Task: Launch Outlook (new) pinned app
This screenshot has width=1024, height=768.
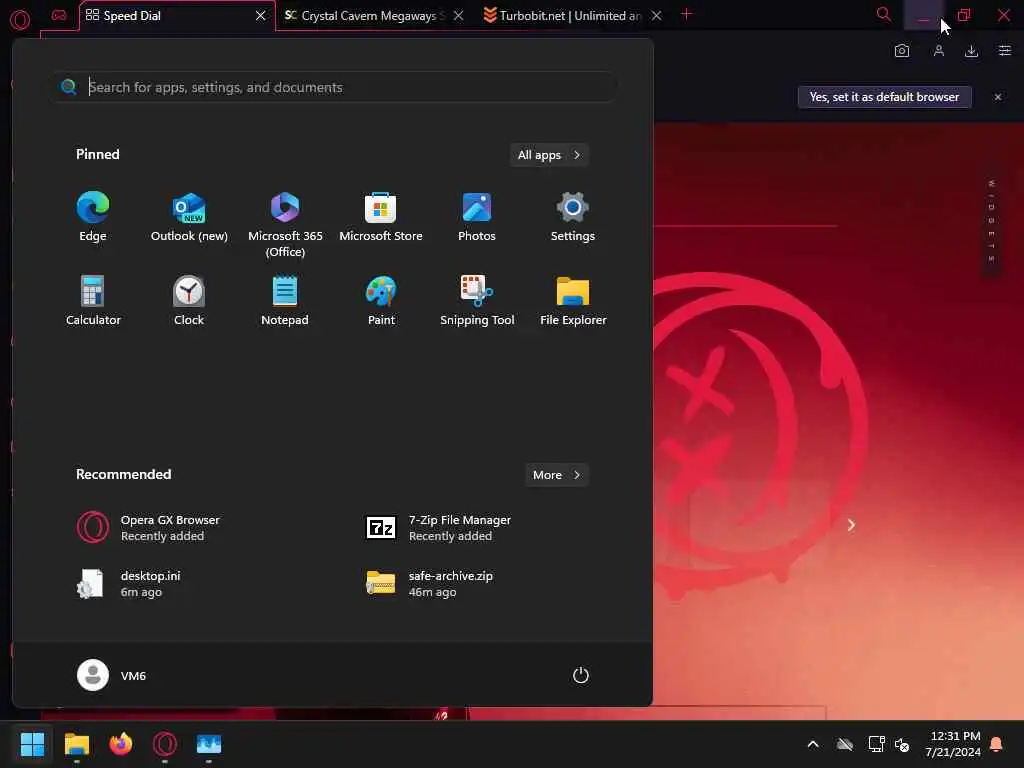Action: 189,217
